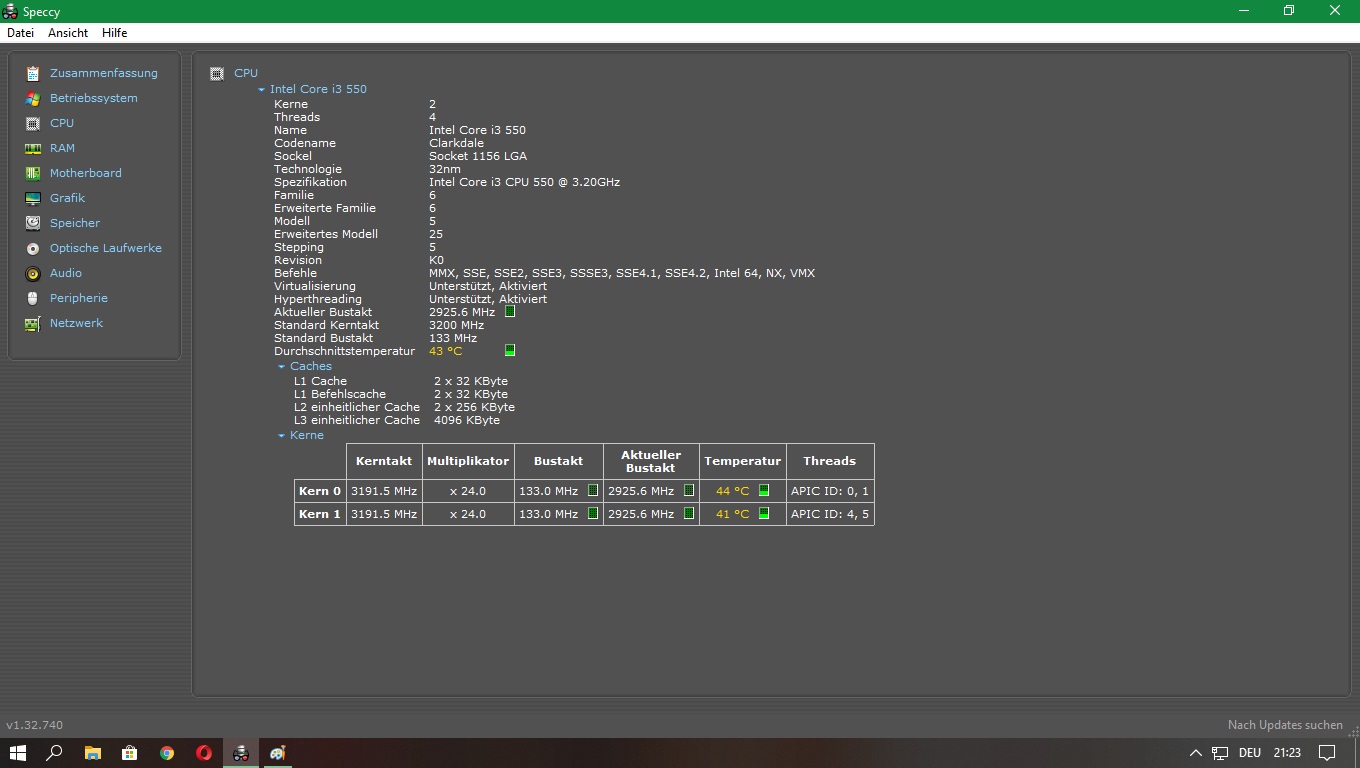
Task: Click temperature graph icon for Kern 1
Action: tap(764, 514)
